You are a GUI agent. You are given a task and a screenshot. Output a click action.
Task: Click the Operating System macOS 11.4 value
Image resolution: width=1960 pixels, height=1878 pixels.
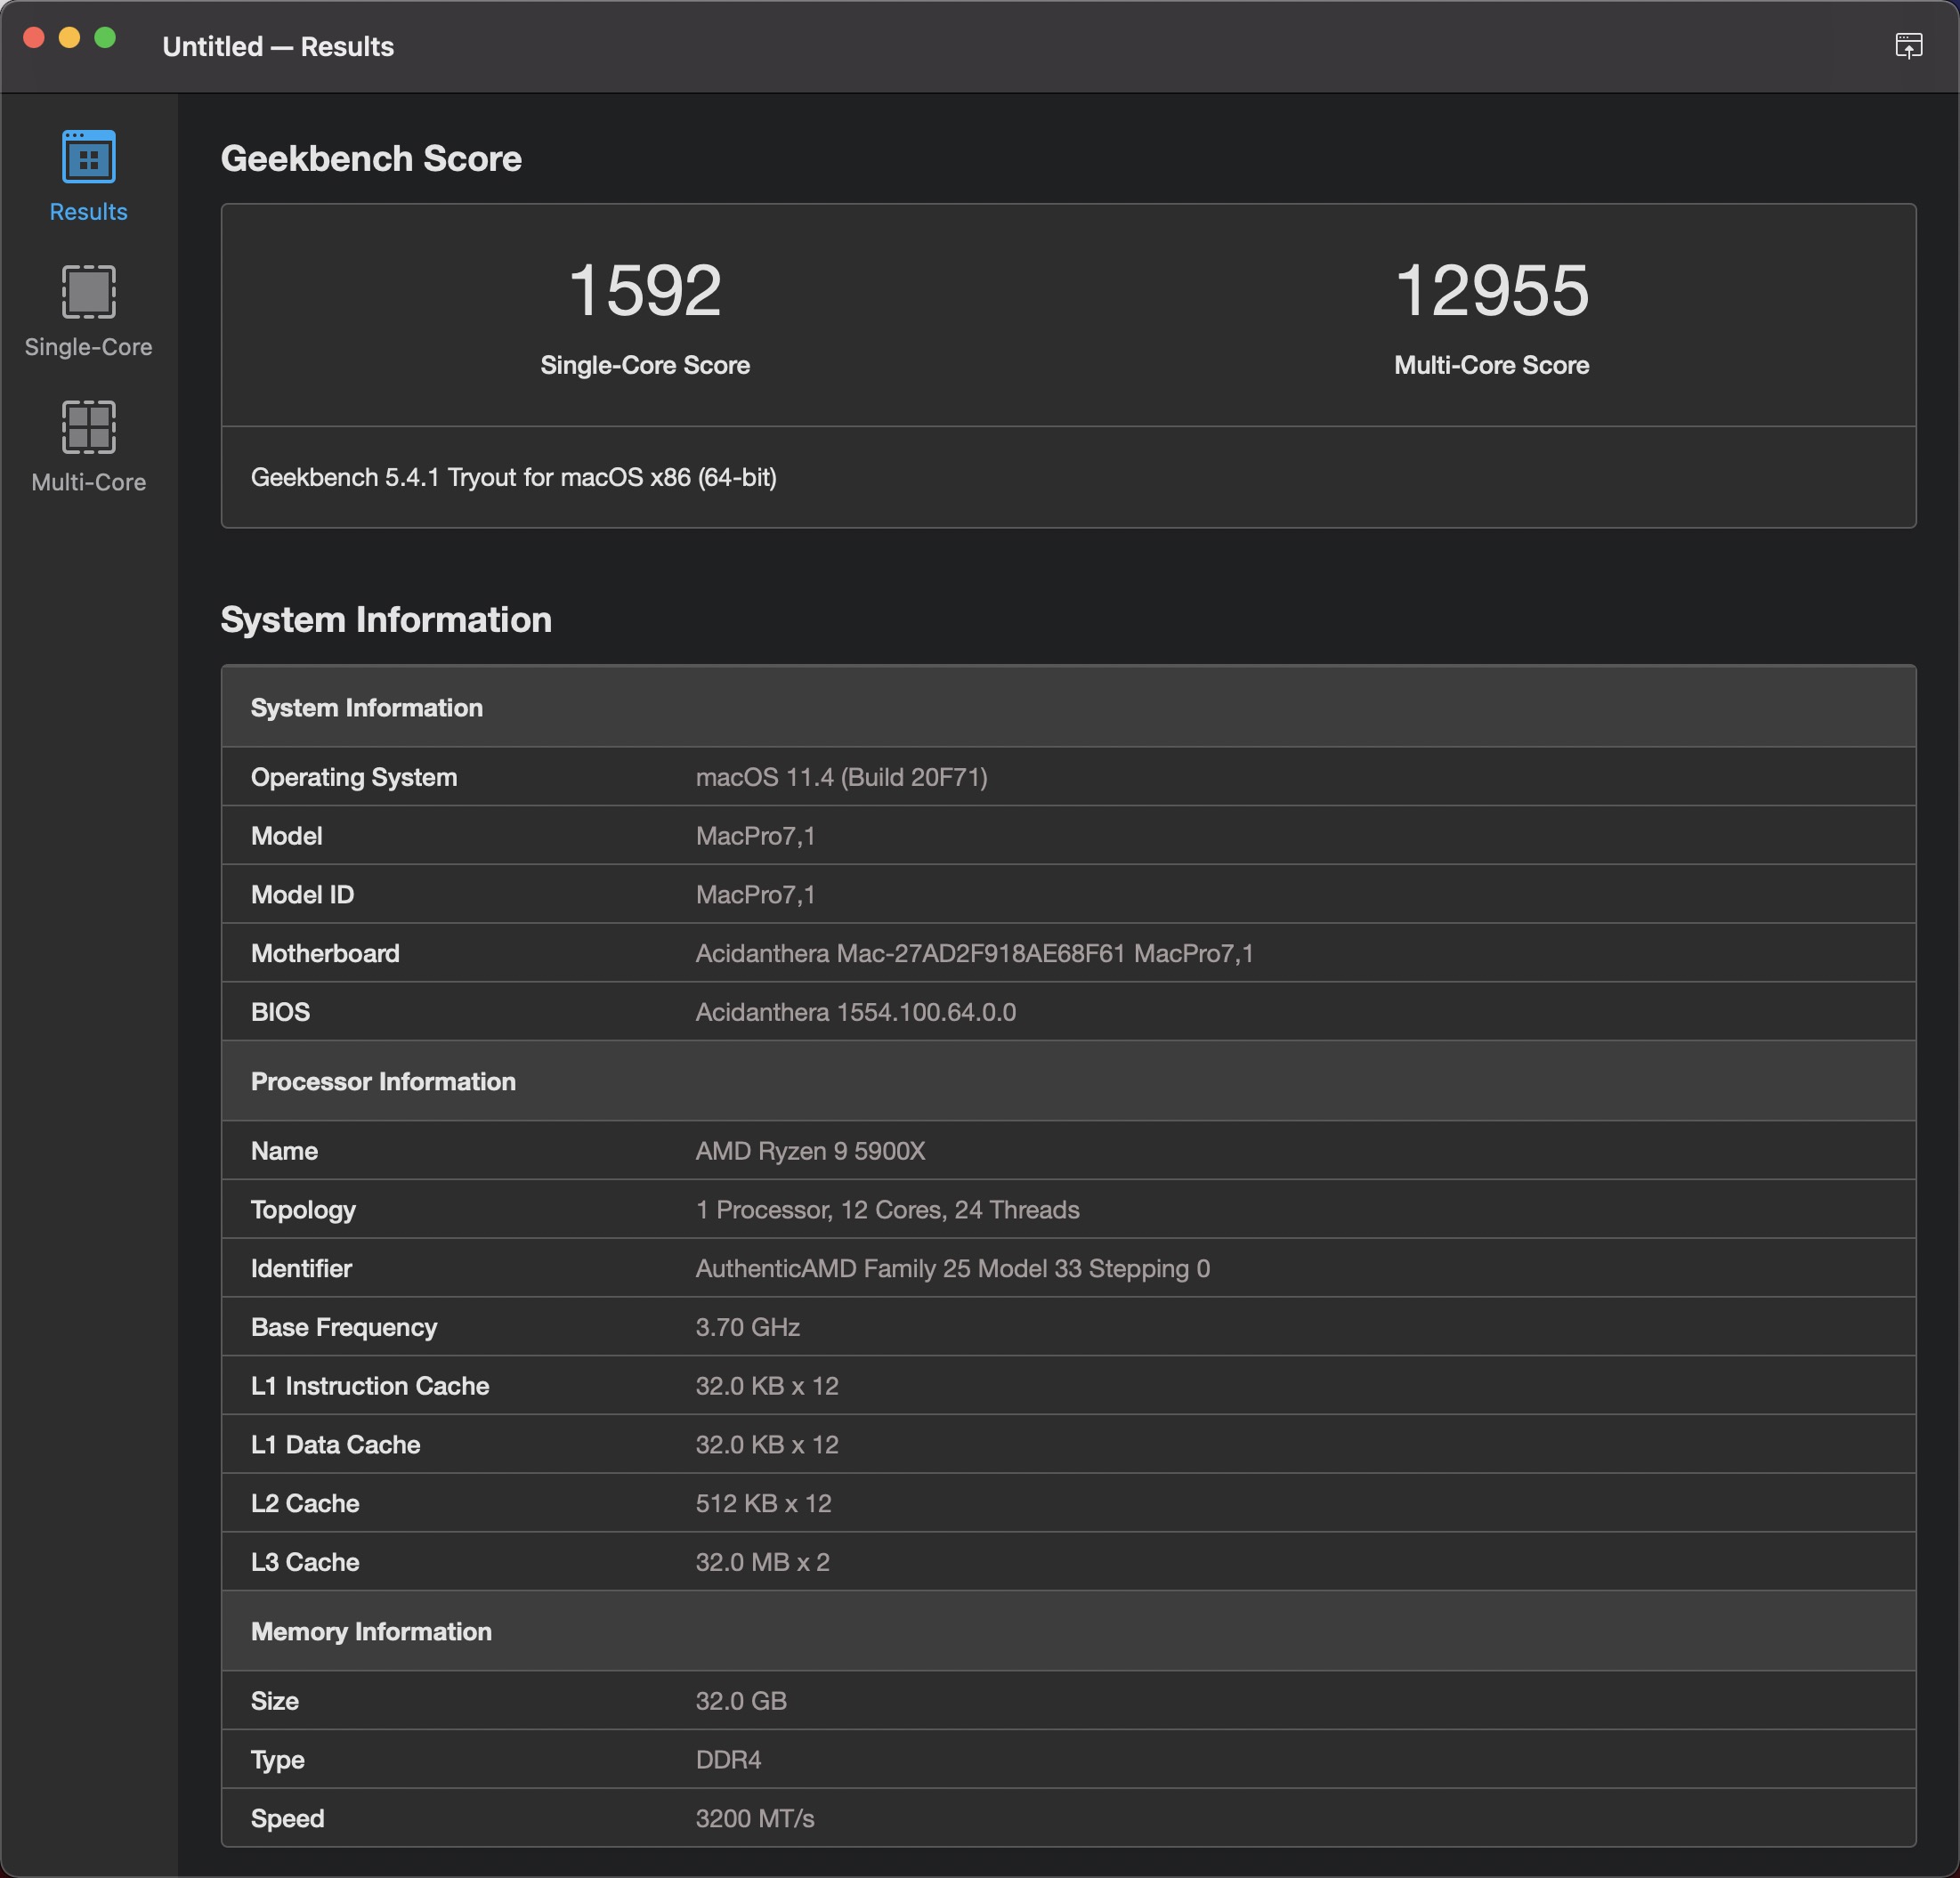tap(841, 777)
